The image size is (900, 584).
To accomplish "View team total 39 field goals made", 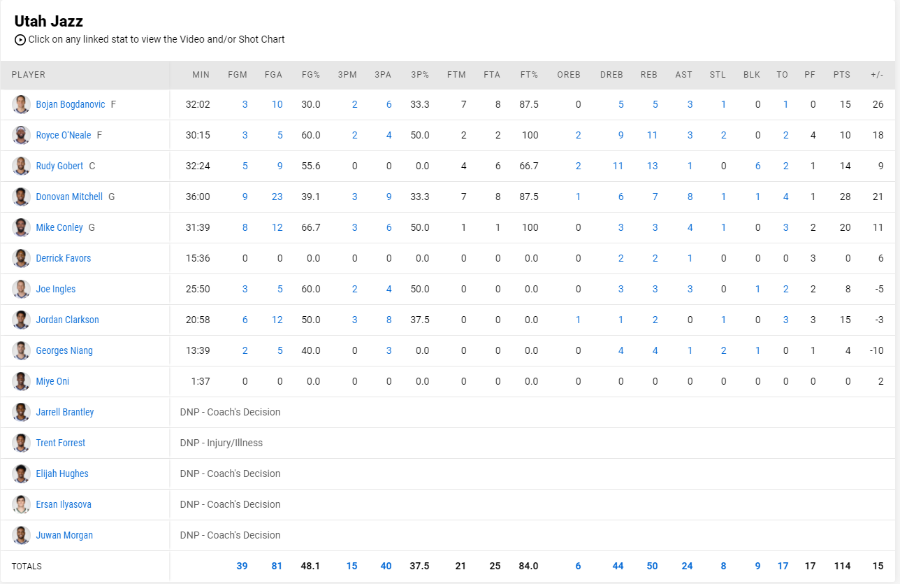I will [242, 566].
